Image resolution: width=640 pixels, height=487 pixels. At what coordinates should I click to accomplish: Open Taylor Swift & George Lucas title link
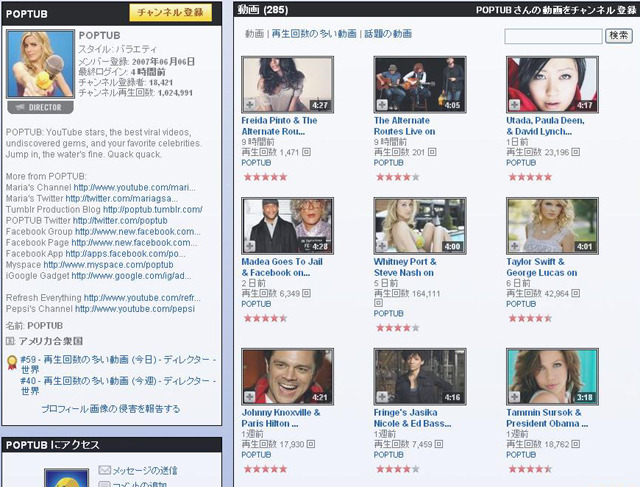(x=542, y=267)
